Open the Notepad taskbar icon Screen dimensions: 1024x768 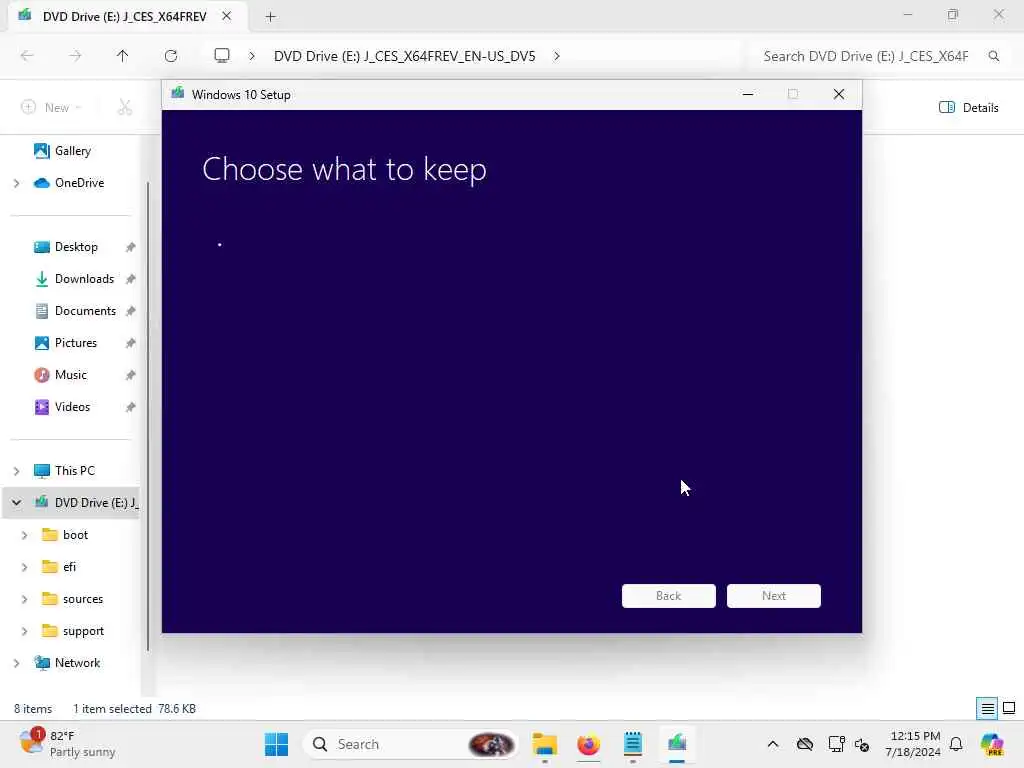633,744
